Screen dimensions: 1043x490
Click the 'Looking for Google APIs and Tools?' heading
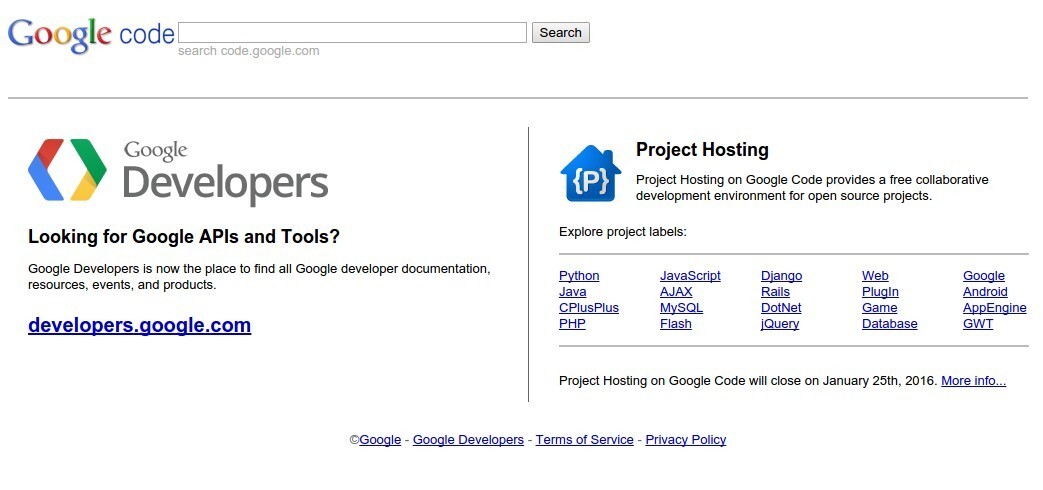184,237
